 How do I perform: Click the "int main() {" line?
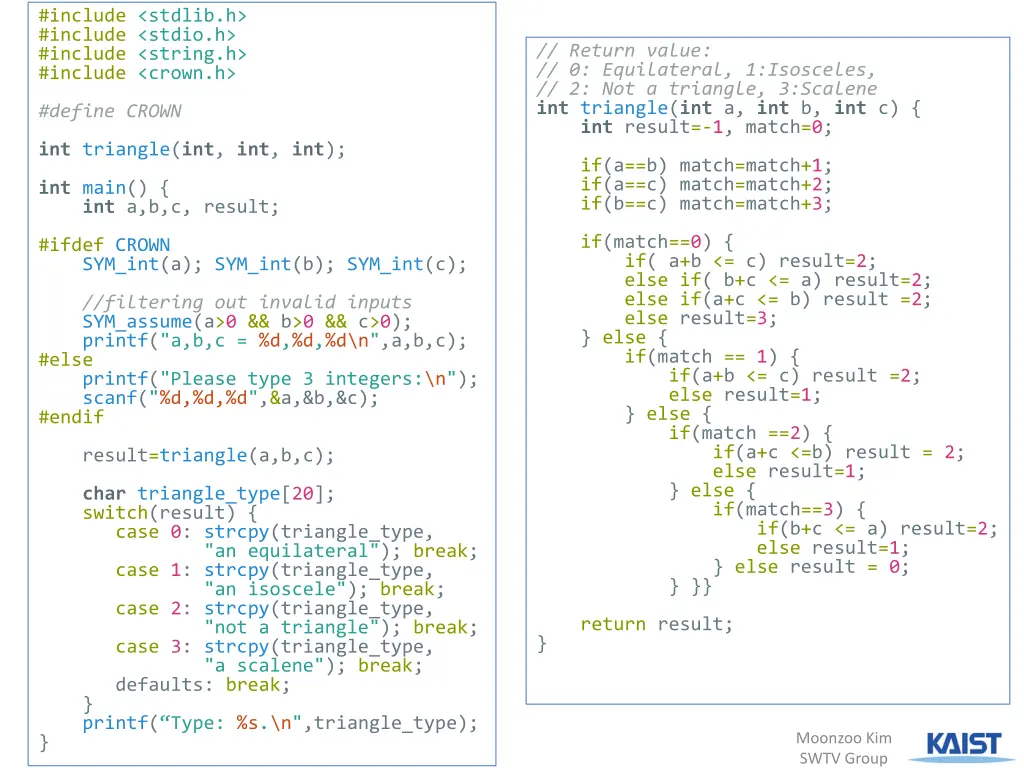pos(104,188)
